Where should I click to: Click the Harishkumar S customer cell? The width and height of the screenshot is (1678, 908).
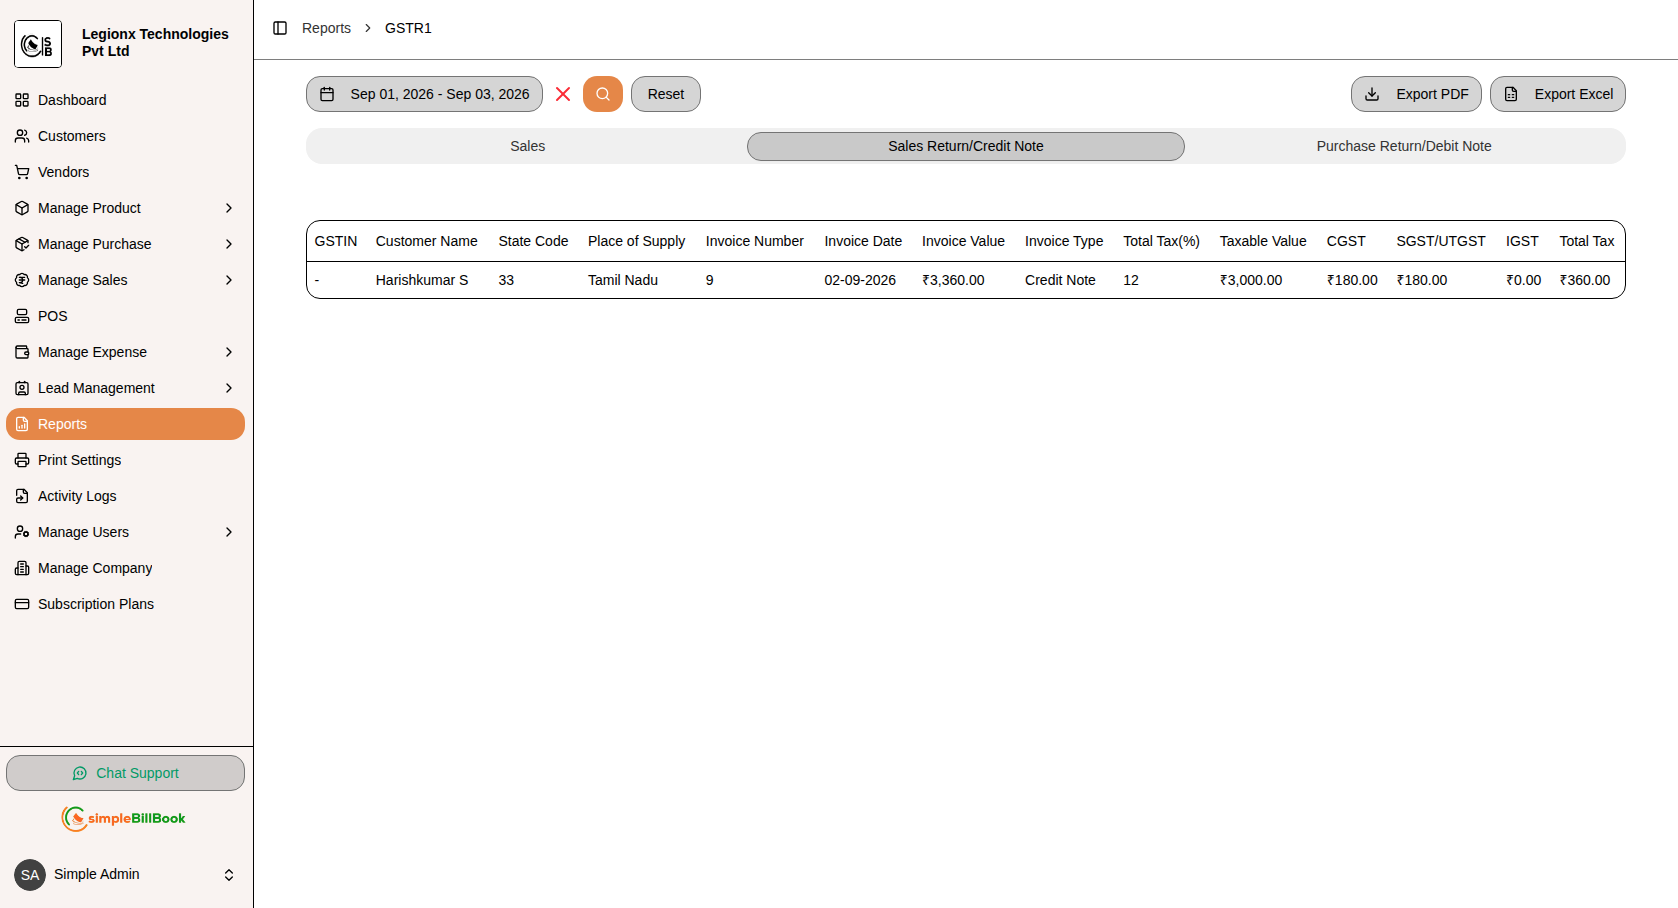click(422, 280)
